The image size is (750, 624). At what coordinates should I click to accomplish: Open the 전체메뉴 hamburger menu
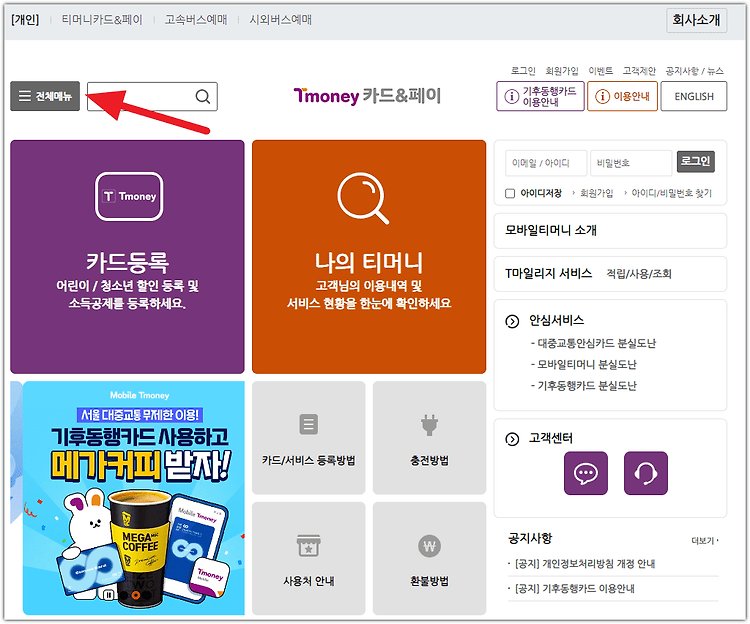(45, 96)
